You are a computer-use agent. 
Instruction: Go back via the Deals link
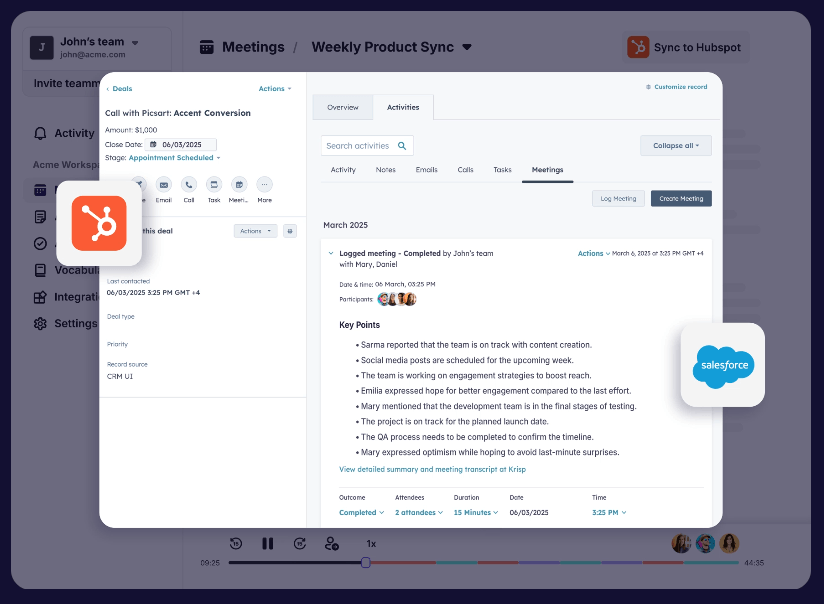pos(119,89)
